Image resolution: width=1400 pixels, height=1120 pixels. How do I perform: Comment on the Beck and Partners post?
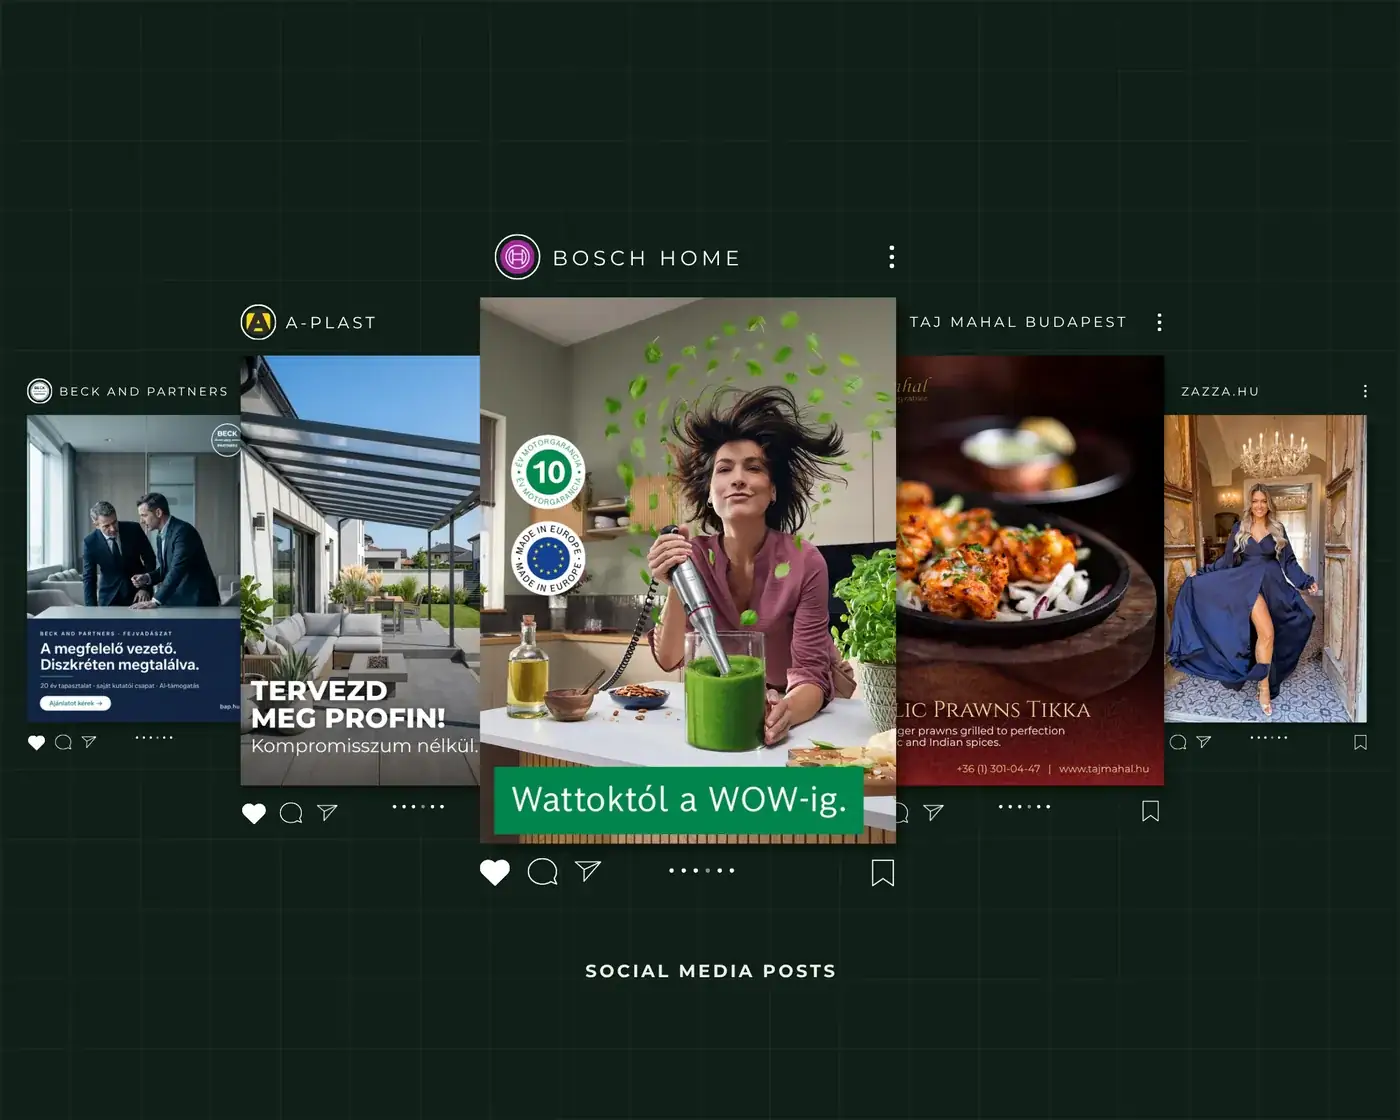click(x=63, y=742)
